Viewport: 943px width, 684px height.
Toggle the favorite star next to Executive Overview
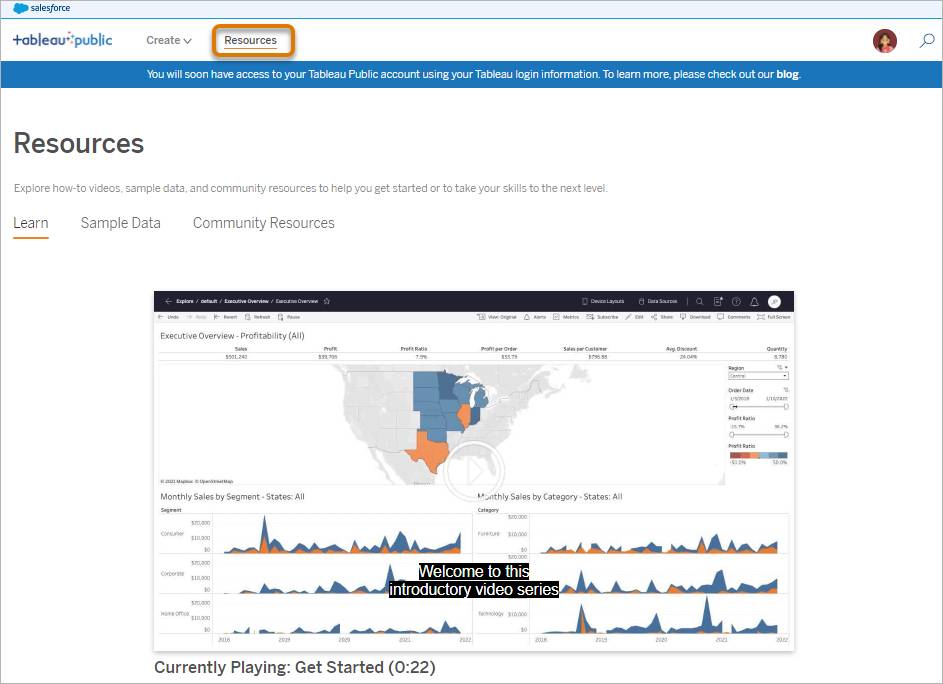pyautogui.click(x=327, y=300)
